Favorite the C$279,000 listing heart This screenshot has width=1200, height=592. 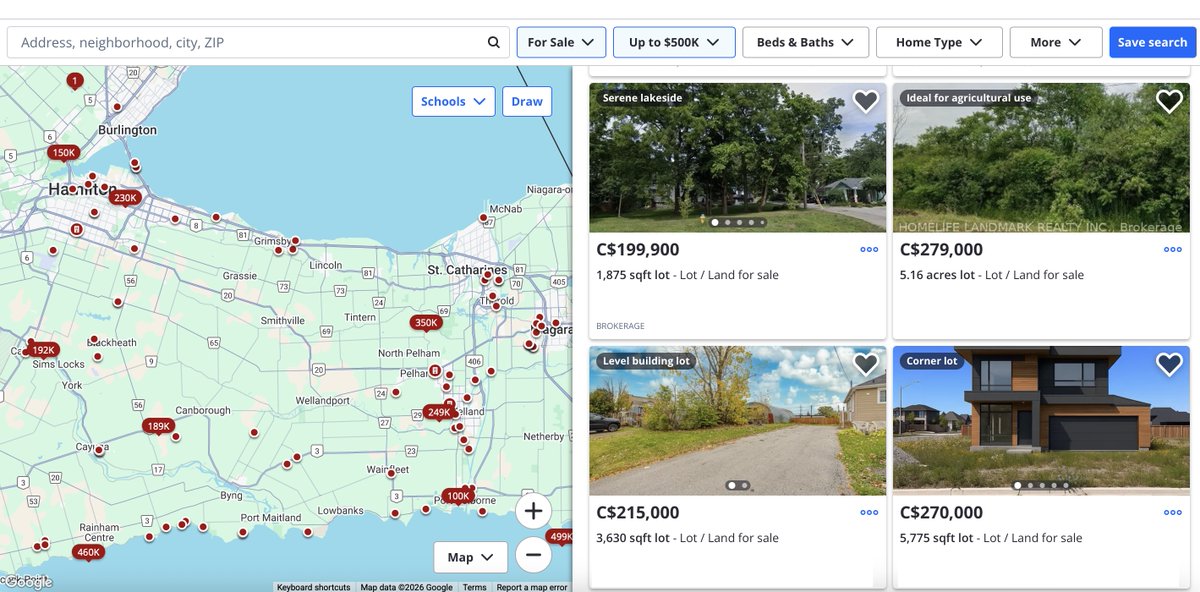[x=1169, y=101]
